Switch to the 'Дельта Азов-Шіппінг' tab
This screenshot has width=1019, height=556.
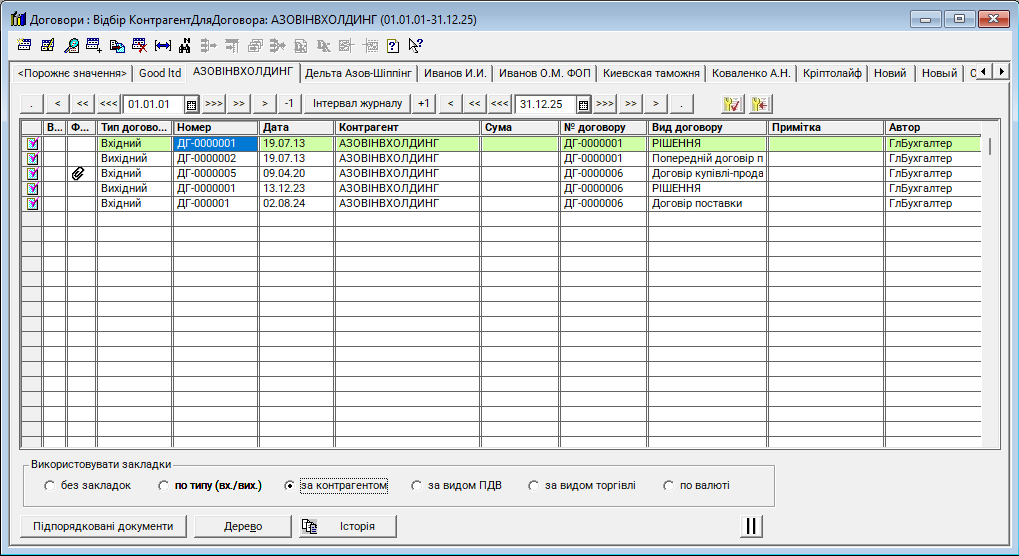[357, 73]
